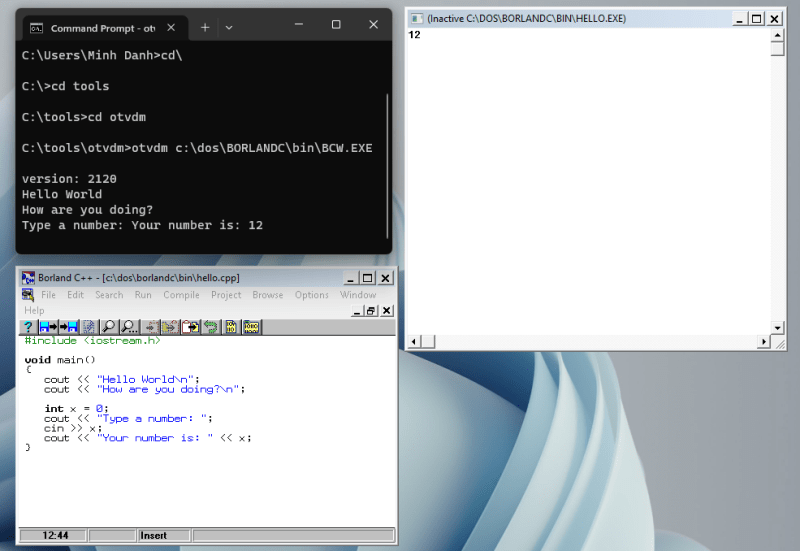The height and width of the screenshot is (551, 800).
Task: Click the 'int x = 0;' code line
Action: point(76,409)
